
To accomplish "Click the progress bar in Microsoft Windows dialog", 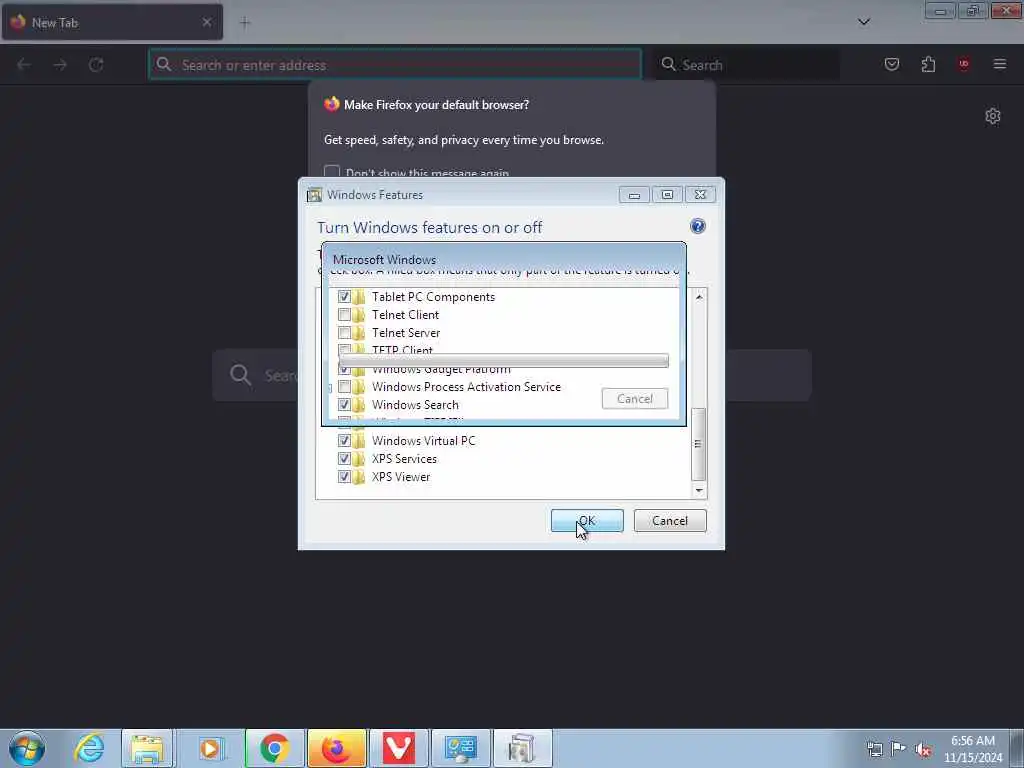I will 504,360.
